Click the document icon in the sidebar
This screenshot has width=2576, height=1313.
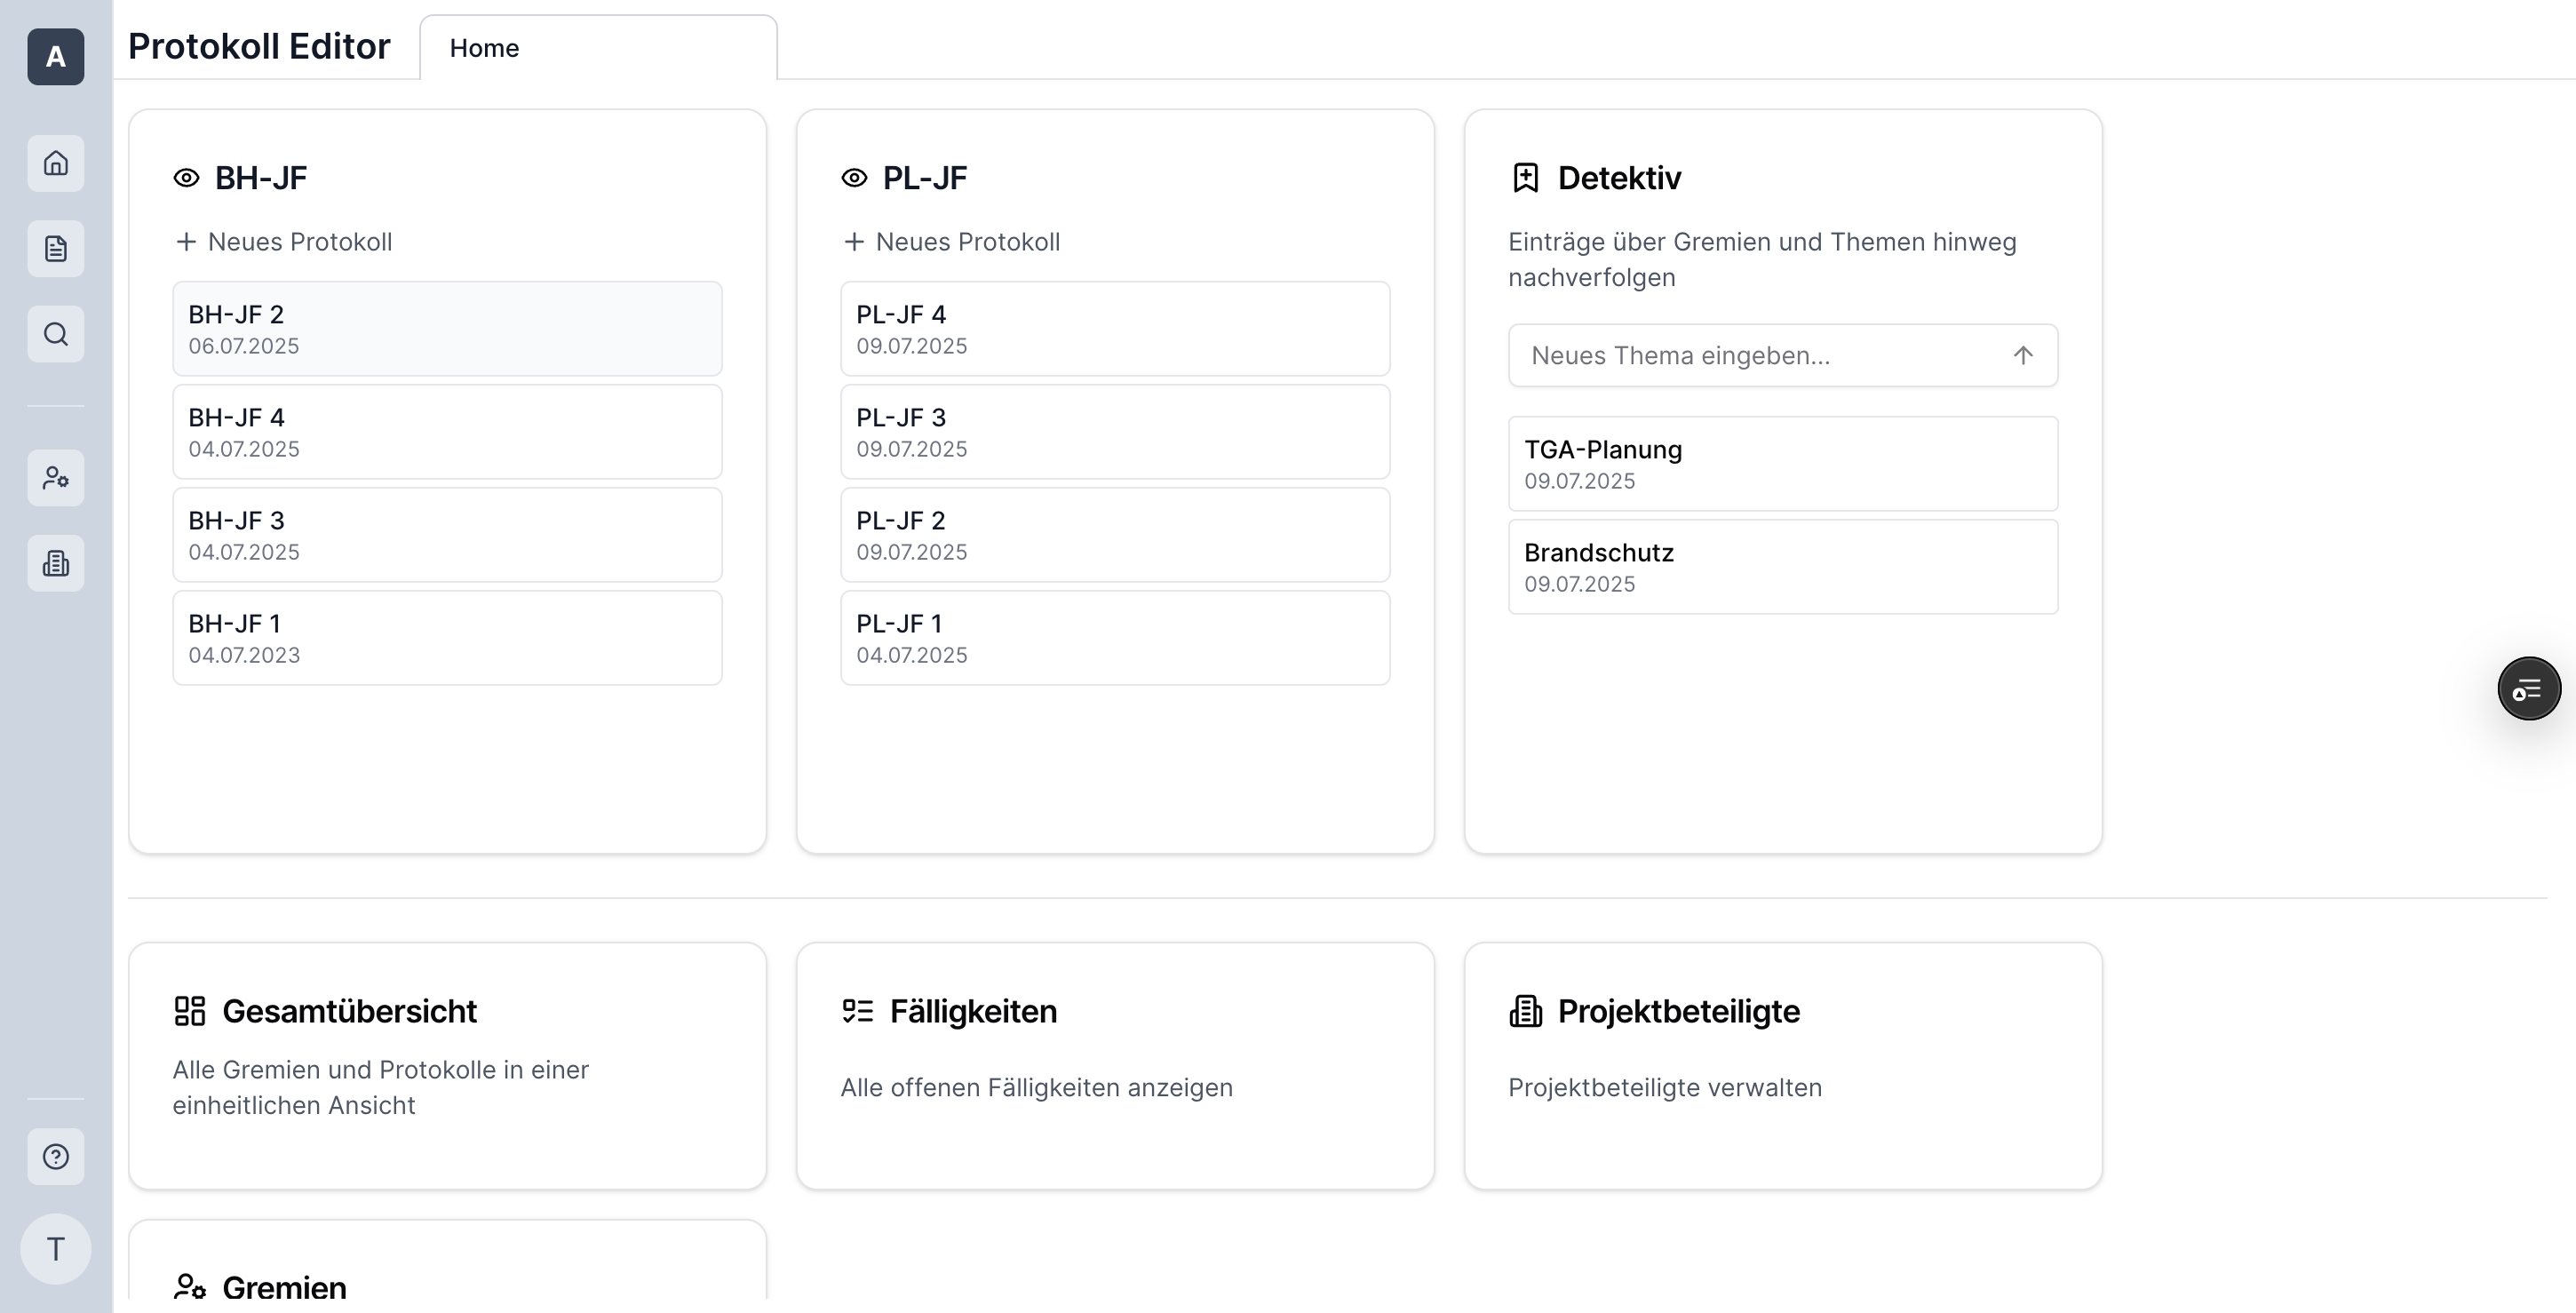tap(56, 249)
